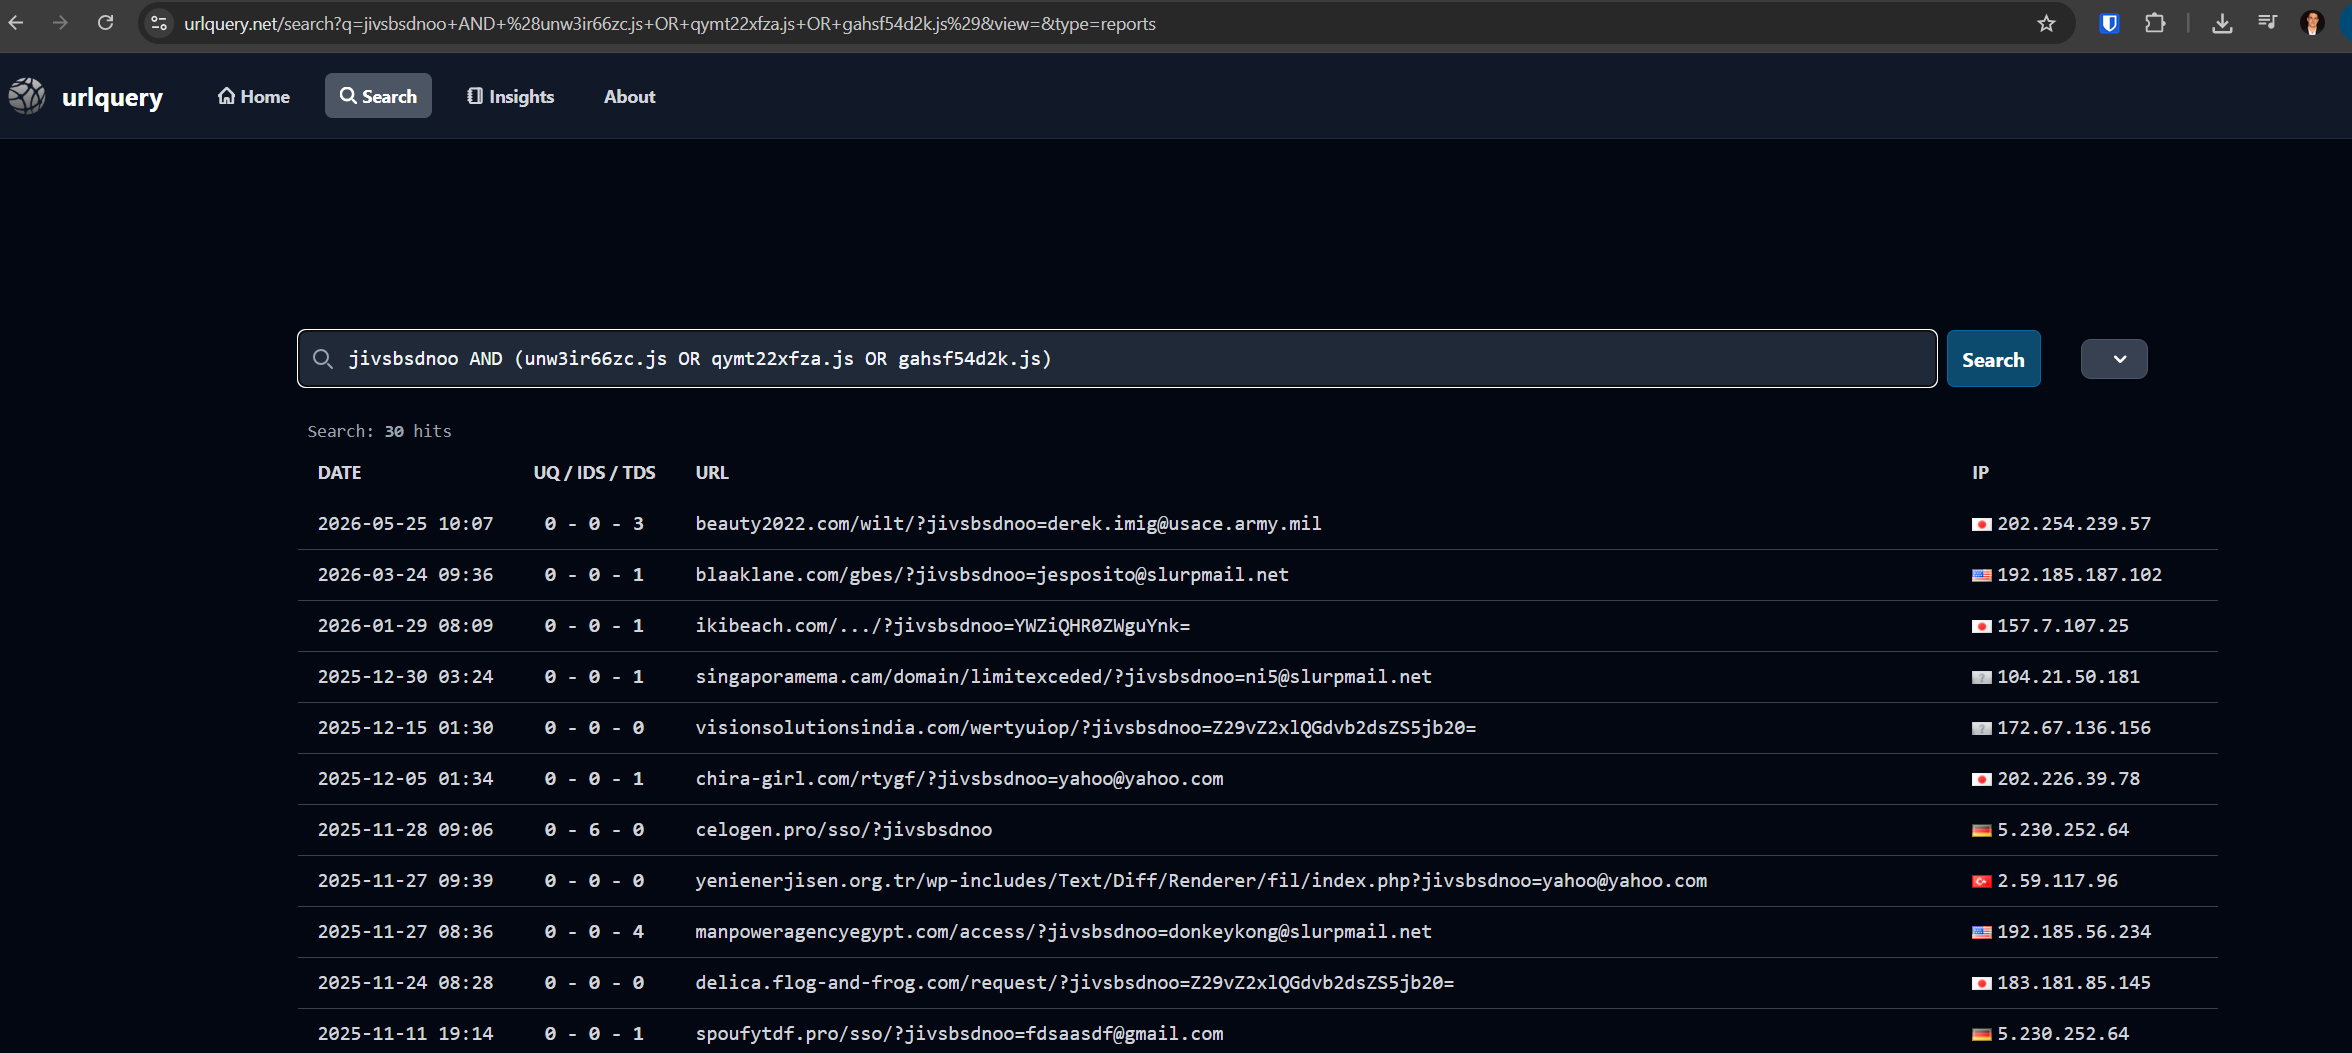Open the Insights nav item
Image resolution: width=2352 pixels, height=1053 pixels.
tap(511, 96)
